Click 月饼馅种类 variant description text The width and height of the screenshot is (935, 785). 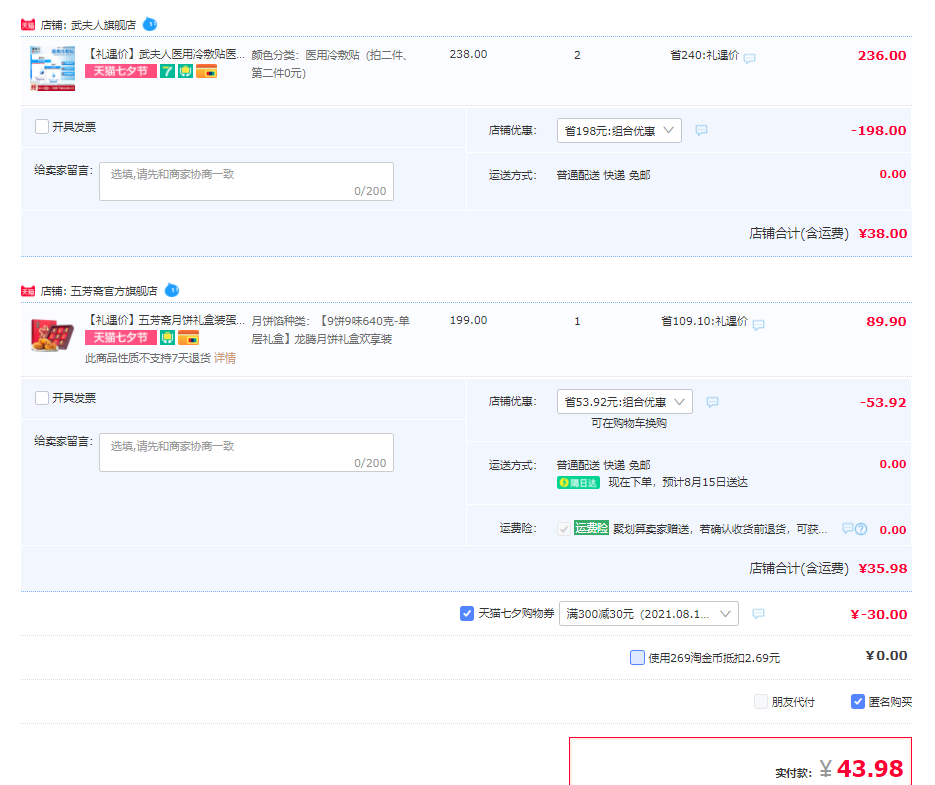point(330,330)
